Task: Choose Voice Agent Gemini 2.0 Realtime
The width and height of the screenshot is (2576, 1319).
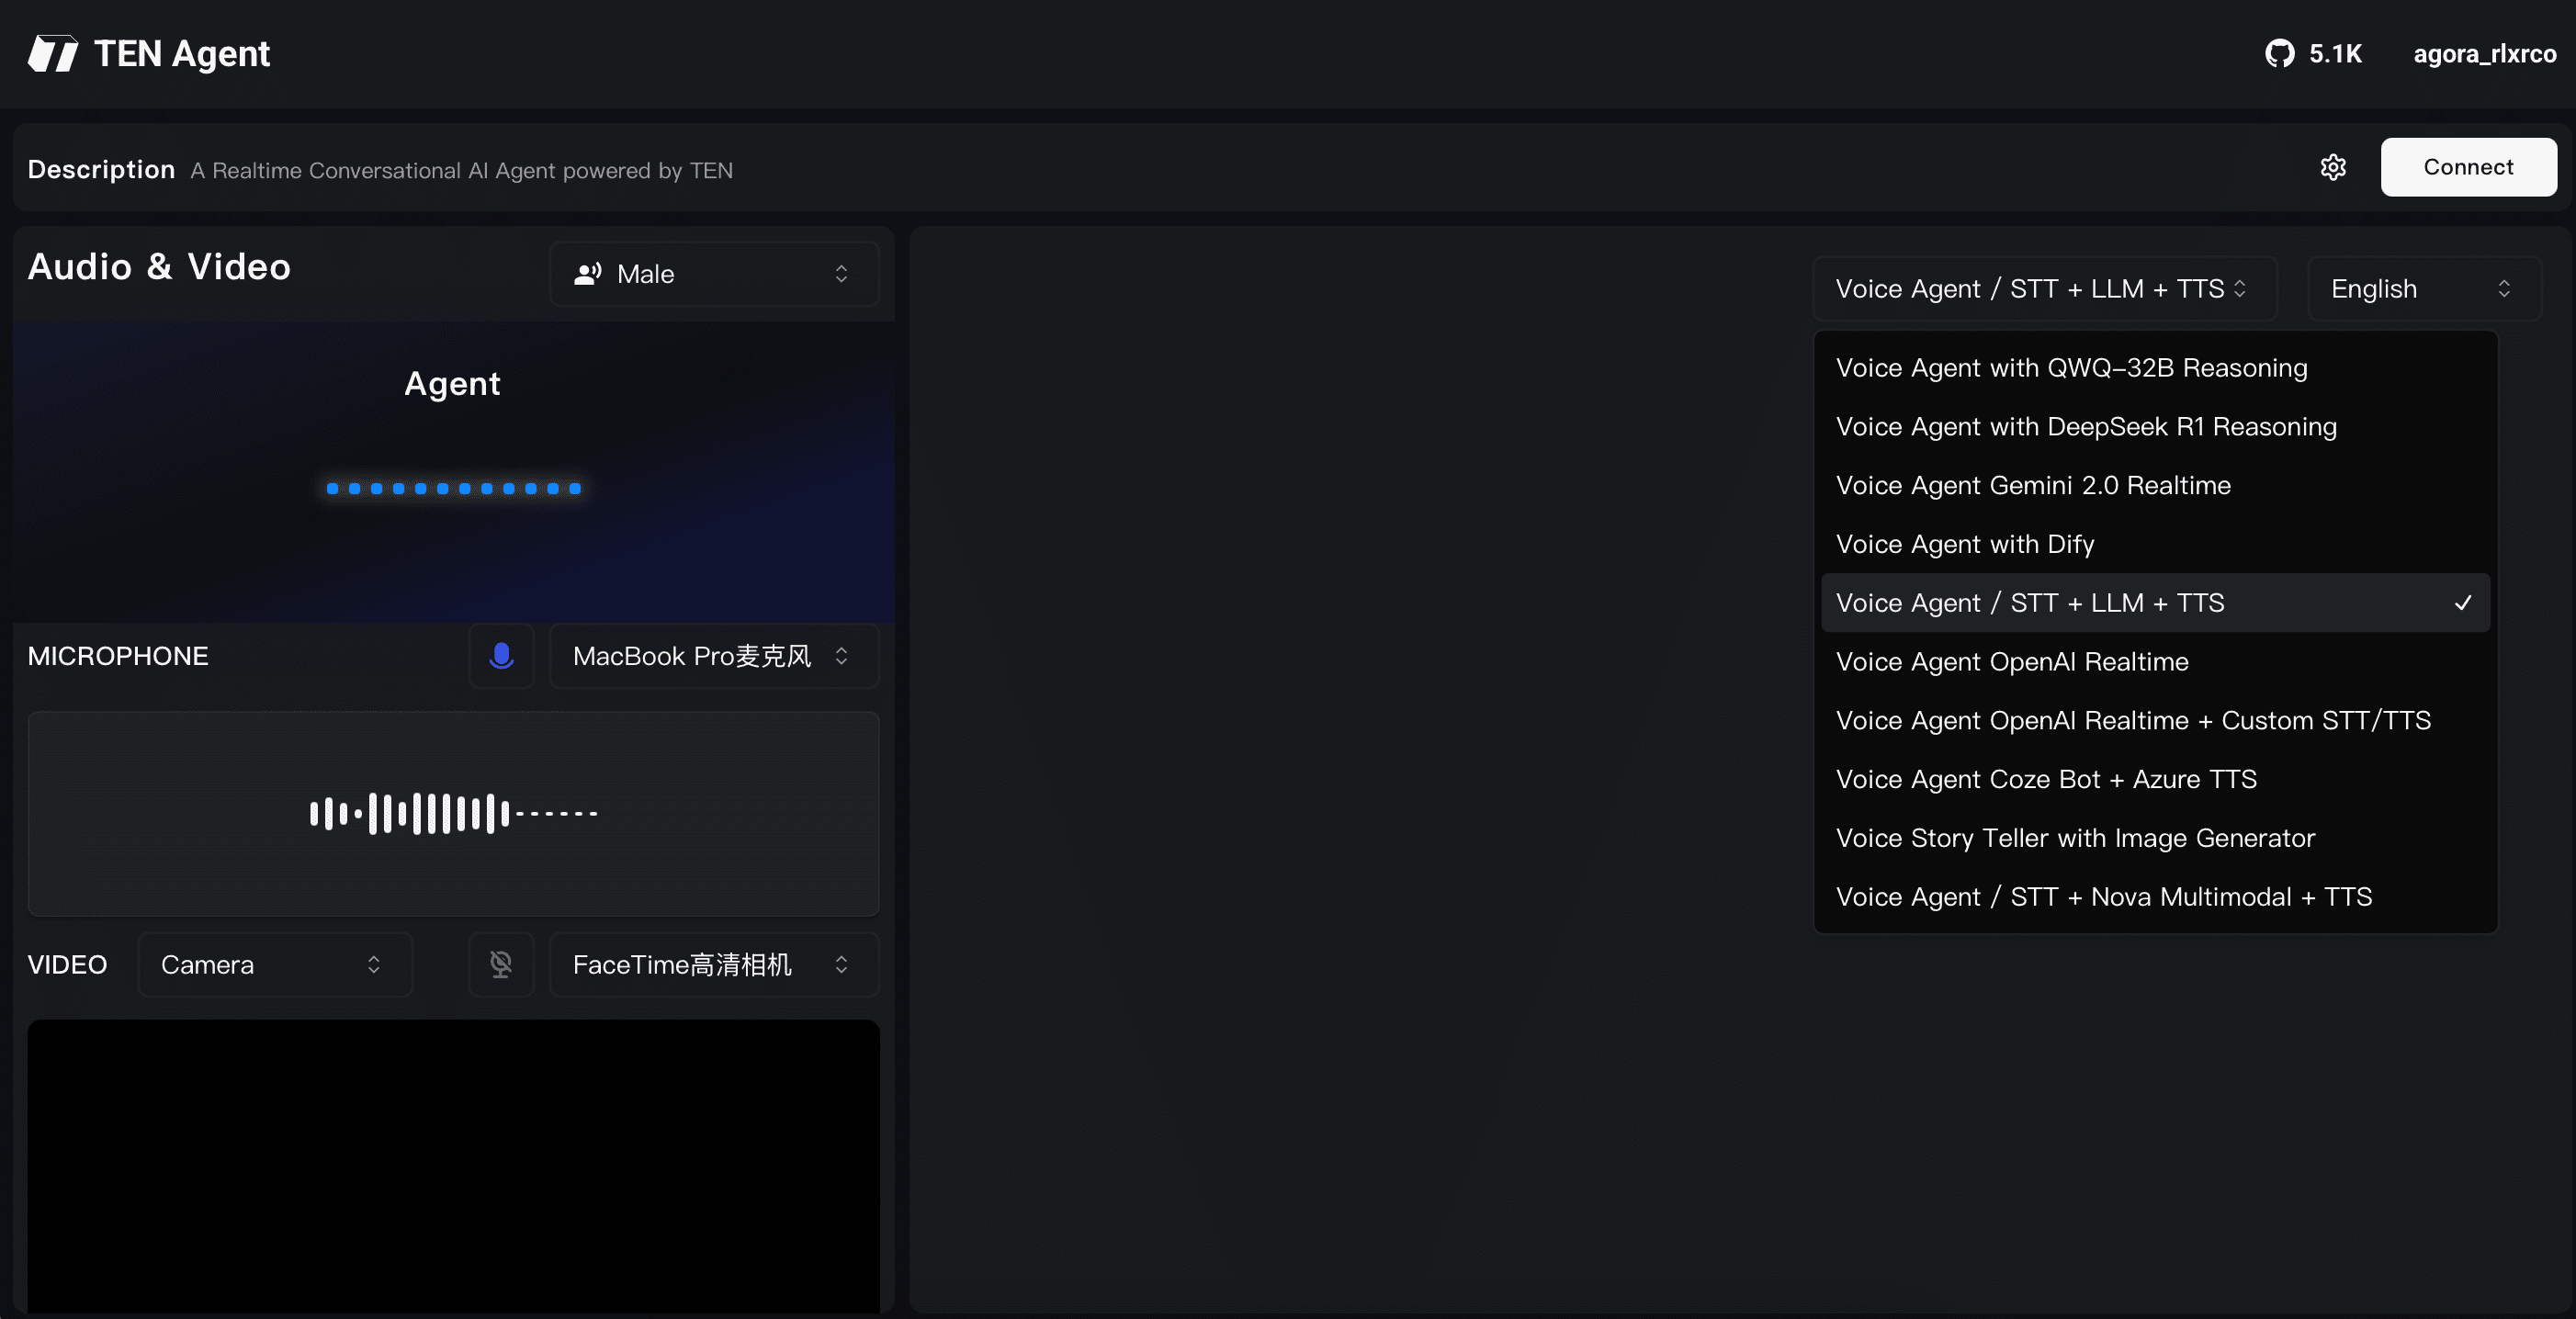Action: point(2155,485)
